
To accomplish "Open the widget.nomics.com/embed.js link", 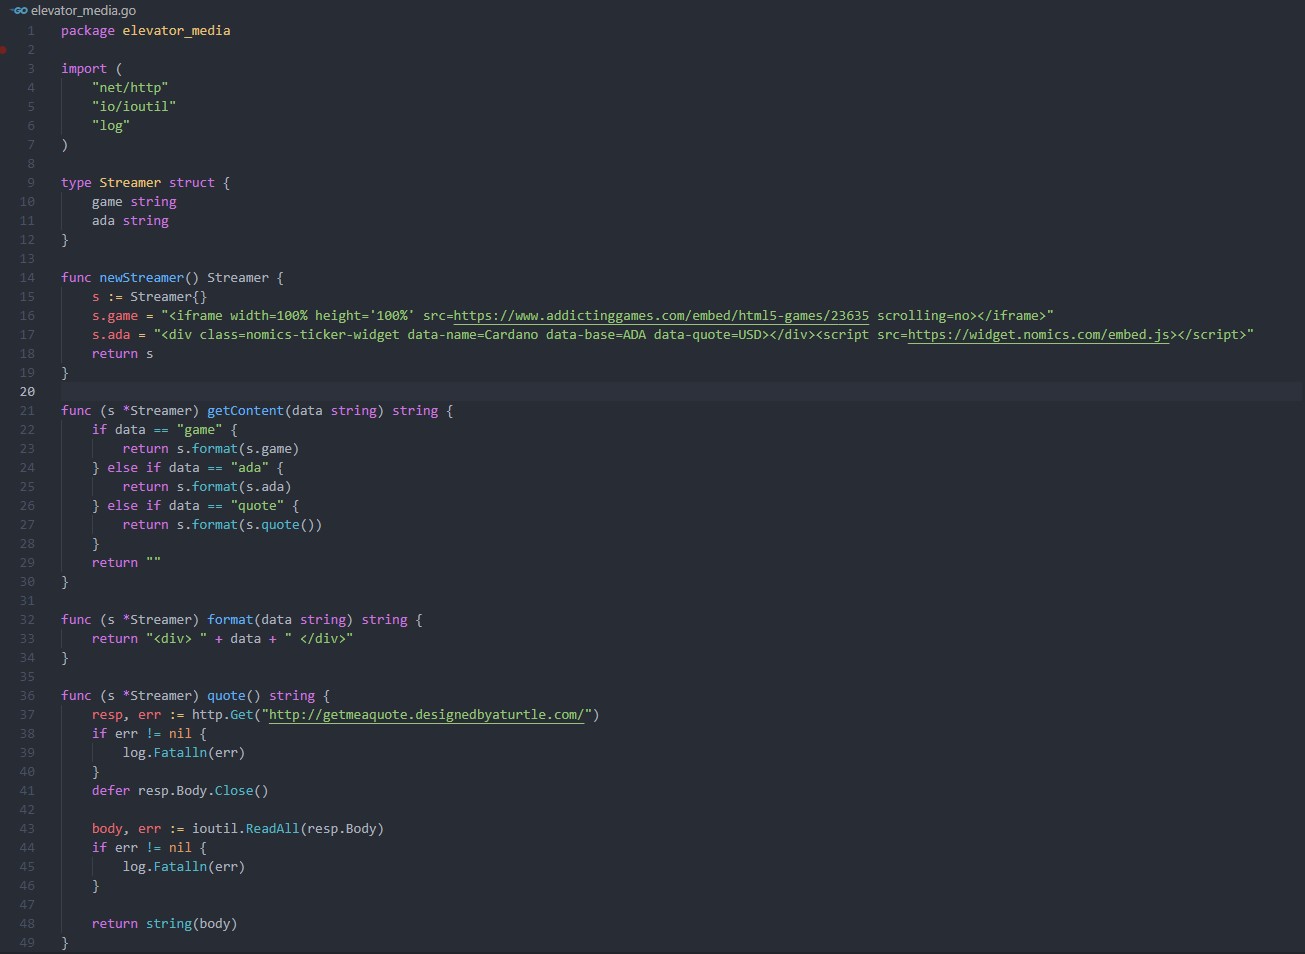I will click(x=1039, y=334).
